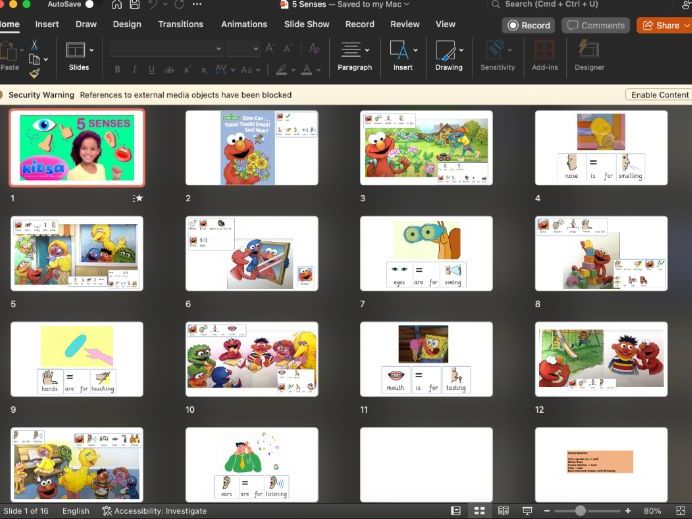Select slide 11 mouth is for tasting
692x519 pixels.
426,359
